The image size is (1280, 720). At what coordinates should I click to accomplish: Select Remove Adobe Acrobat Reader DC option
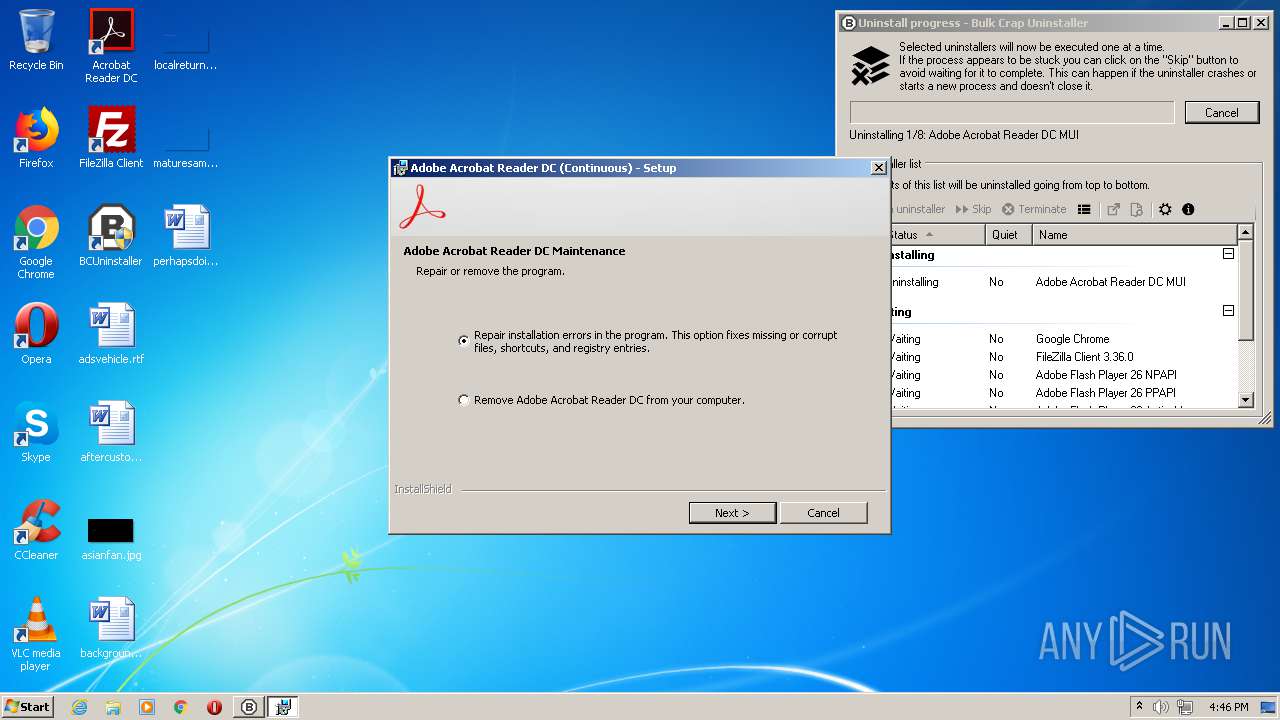[463, 400]
